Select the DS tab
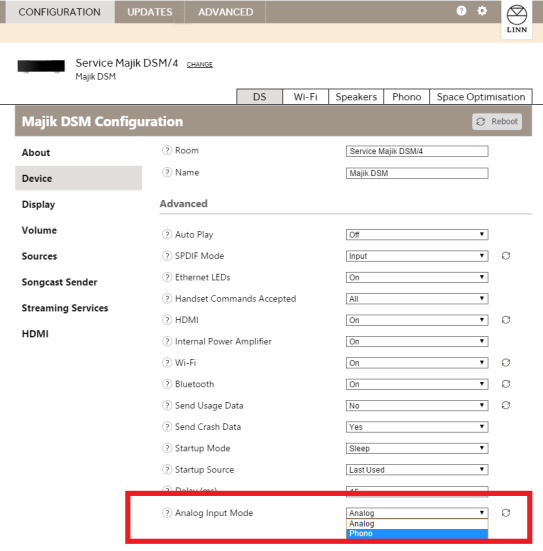 tap(260, 97)
